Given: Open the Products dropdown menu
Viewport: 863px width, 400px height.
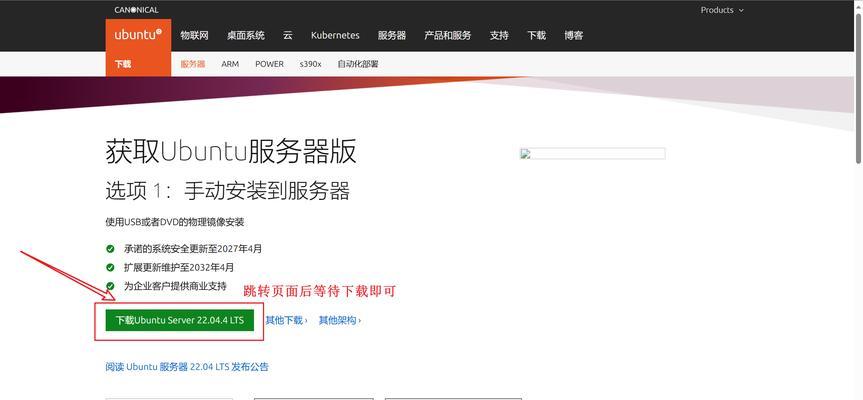Looking at the screenshot, I should coord(722,10).
